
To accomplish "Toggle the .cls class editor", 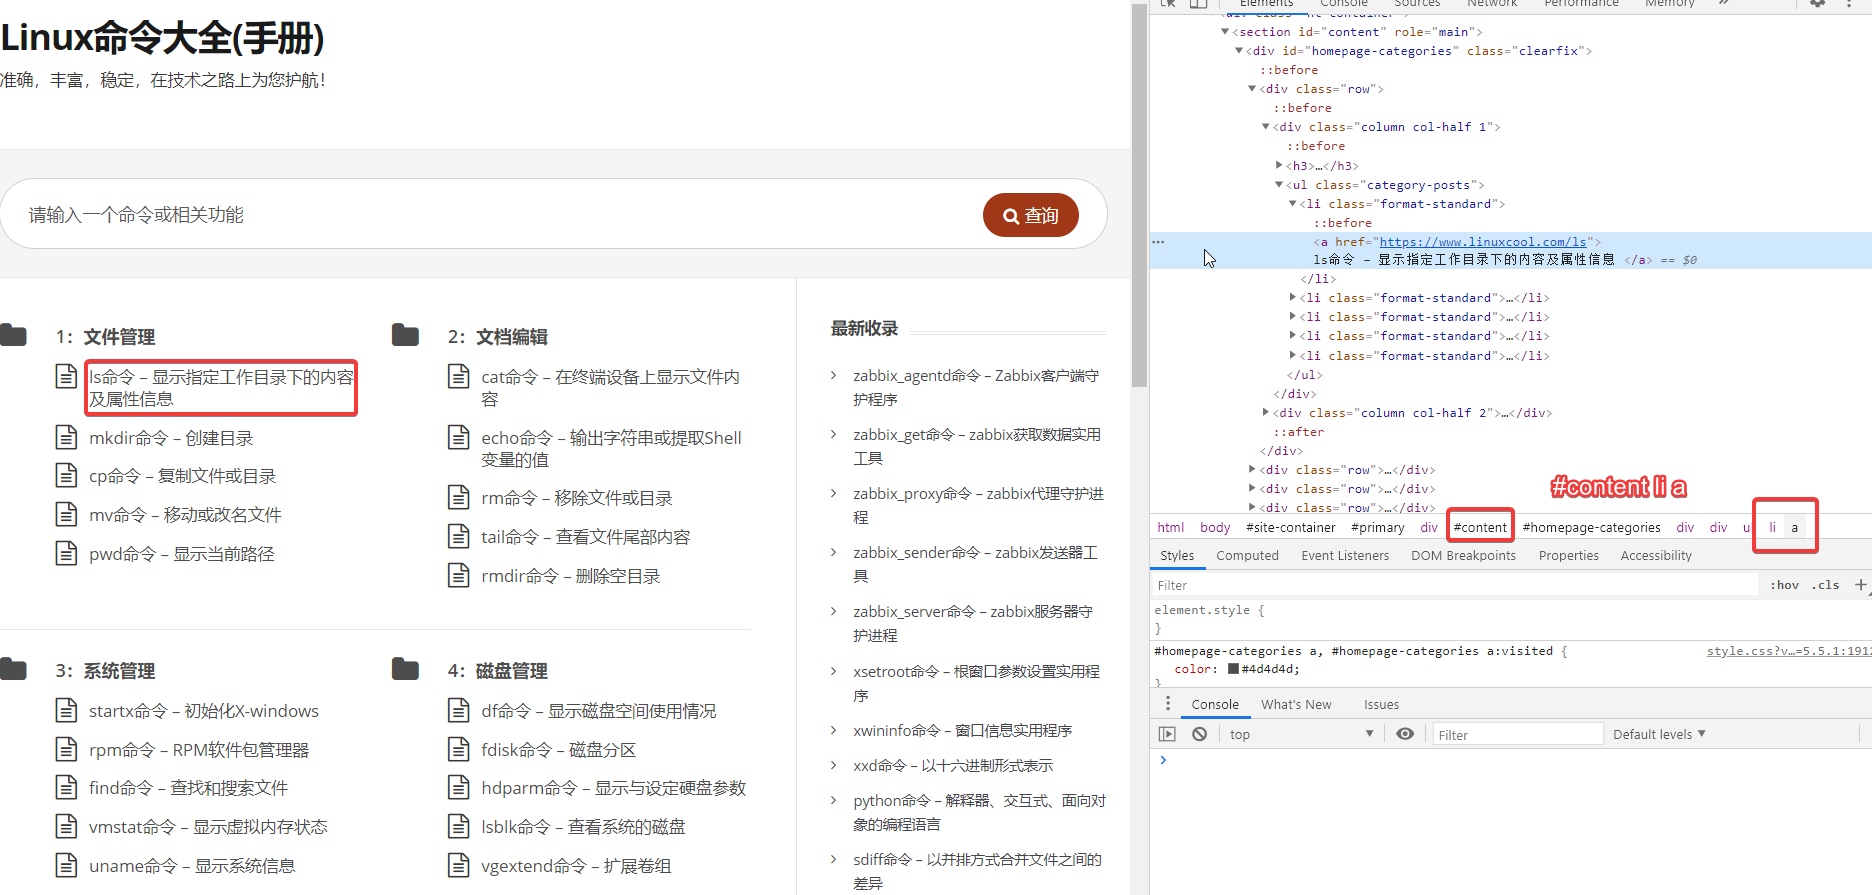I will click(1826, 585).
